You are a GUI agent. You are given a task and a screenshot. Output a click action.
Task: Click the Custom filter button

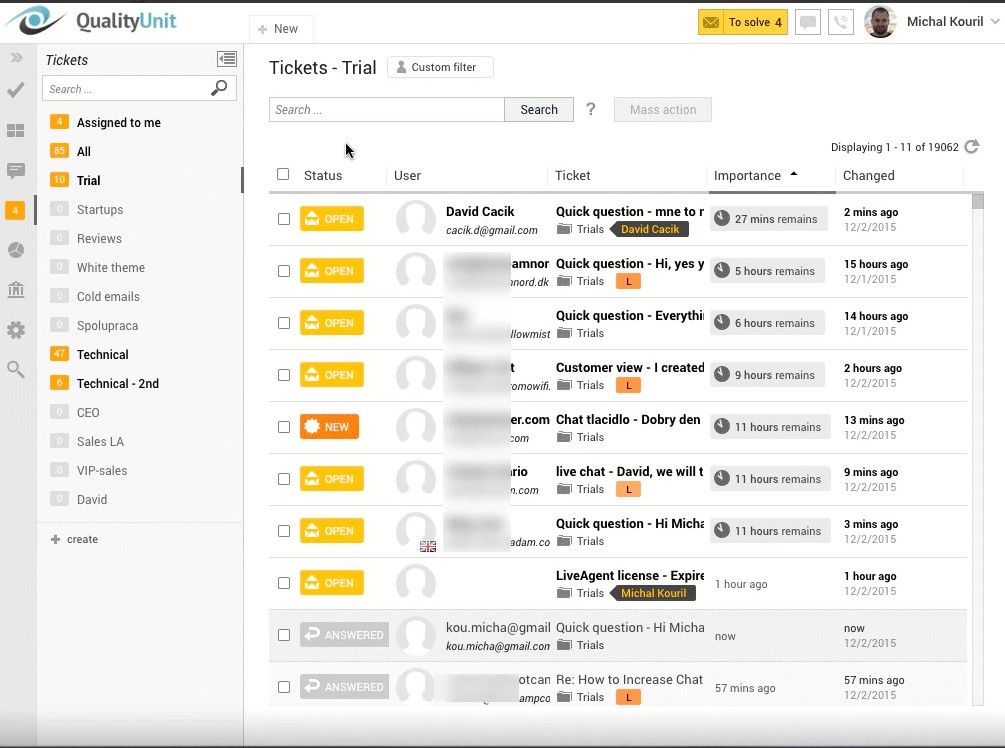442,67
